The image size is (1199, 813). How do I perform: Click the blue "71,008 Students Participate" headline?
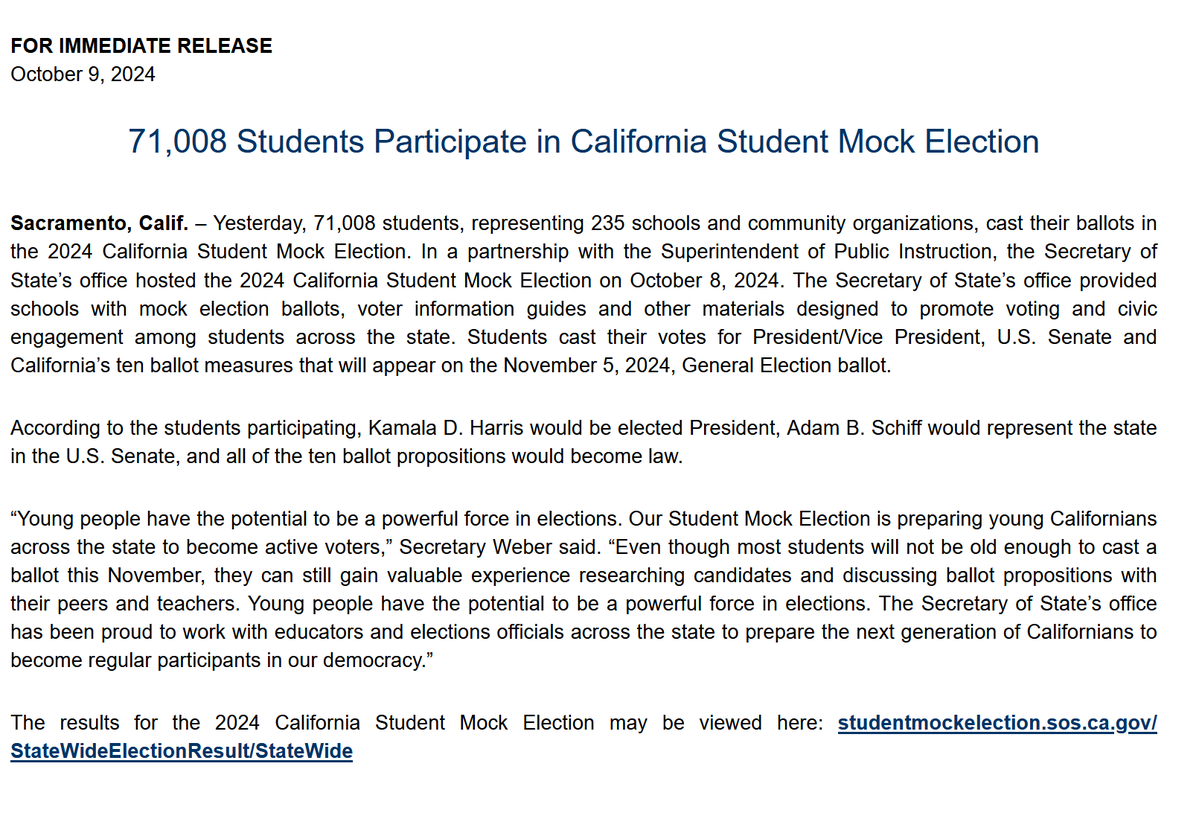click(583, 141)
